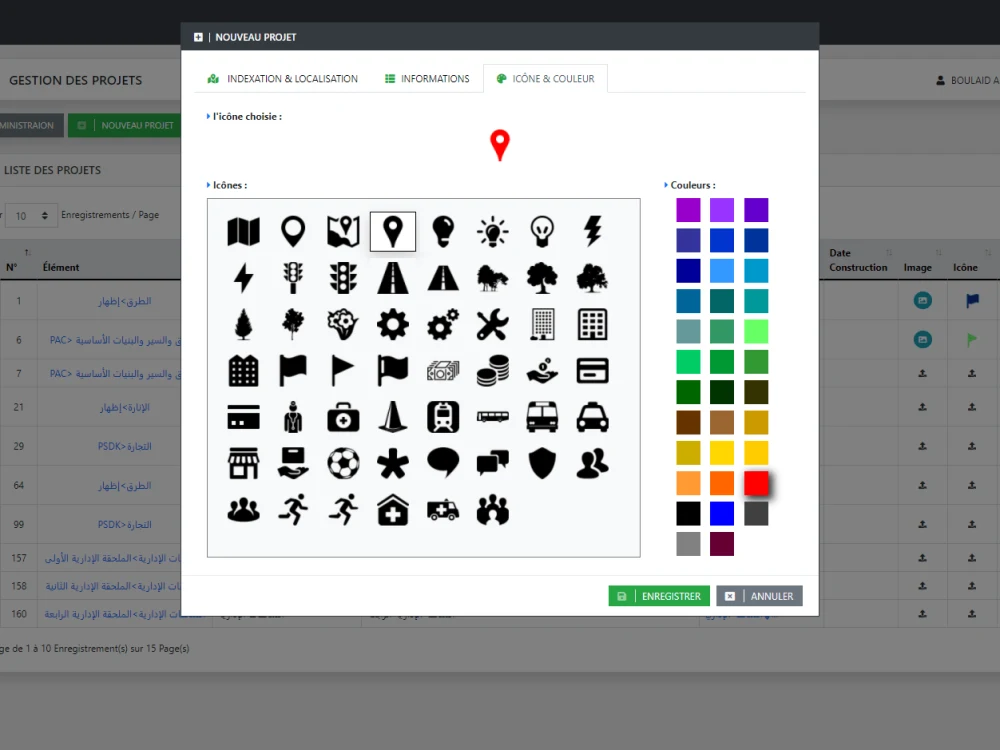The image size is (1000, 750).
Task: Open the project link in row 157
Action: click(114, 558)
